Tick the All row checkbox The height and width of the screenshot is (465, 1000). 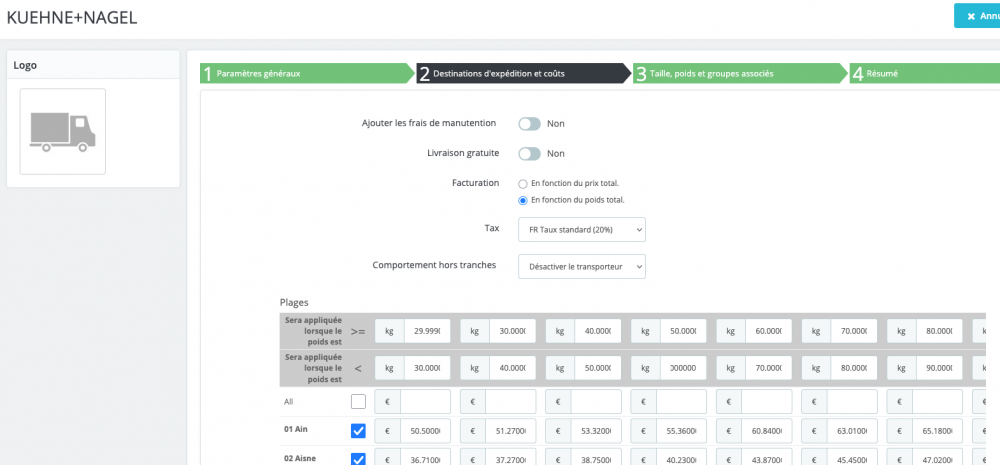pyautogui.click(x=358, y=401)
